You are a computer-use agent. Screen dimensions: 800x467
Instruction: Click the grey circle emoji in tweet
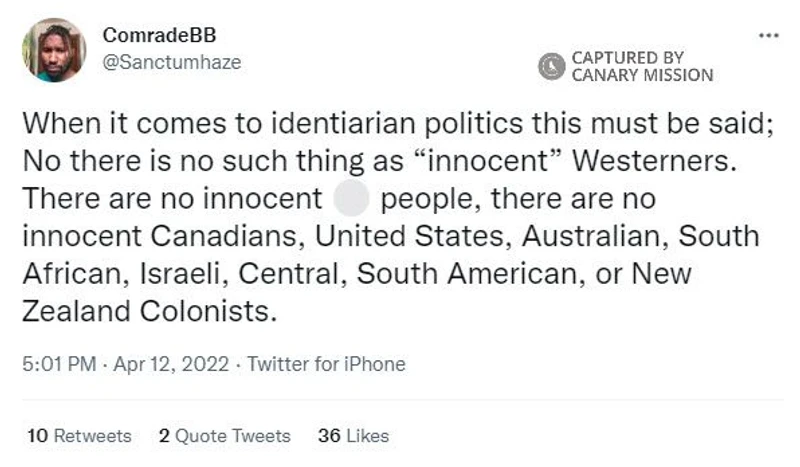point(350,198)
